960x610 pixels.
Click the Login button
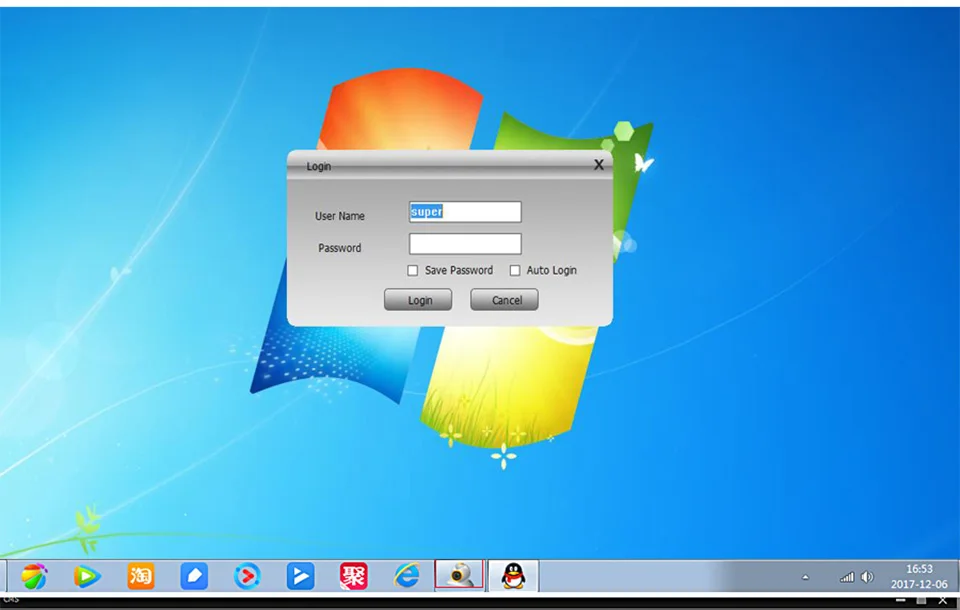tap(418, 300)
